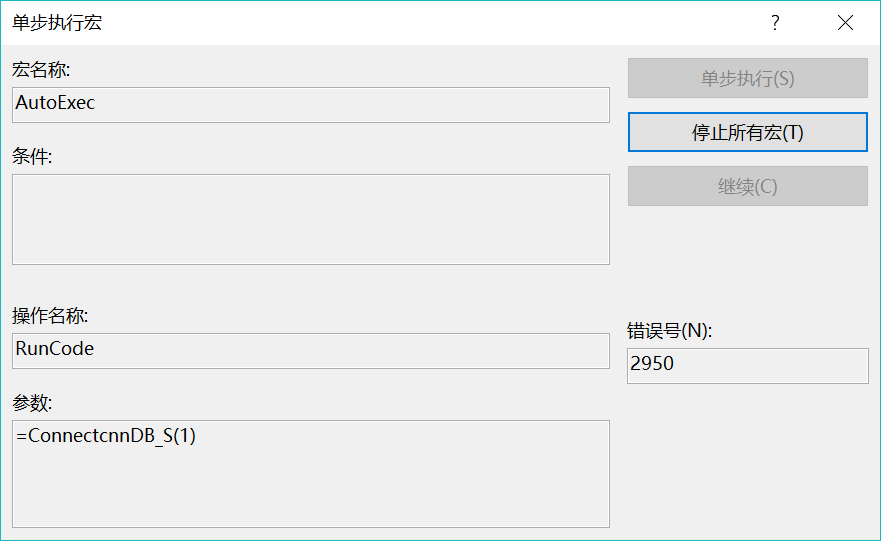Click the 单步执行宏 title bar text
Screen dimensions: 881x541
click(57, 23)
